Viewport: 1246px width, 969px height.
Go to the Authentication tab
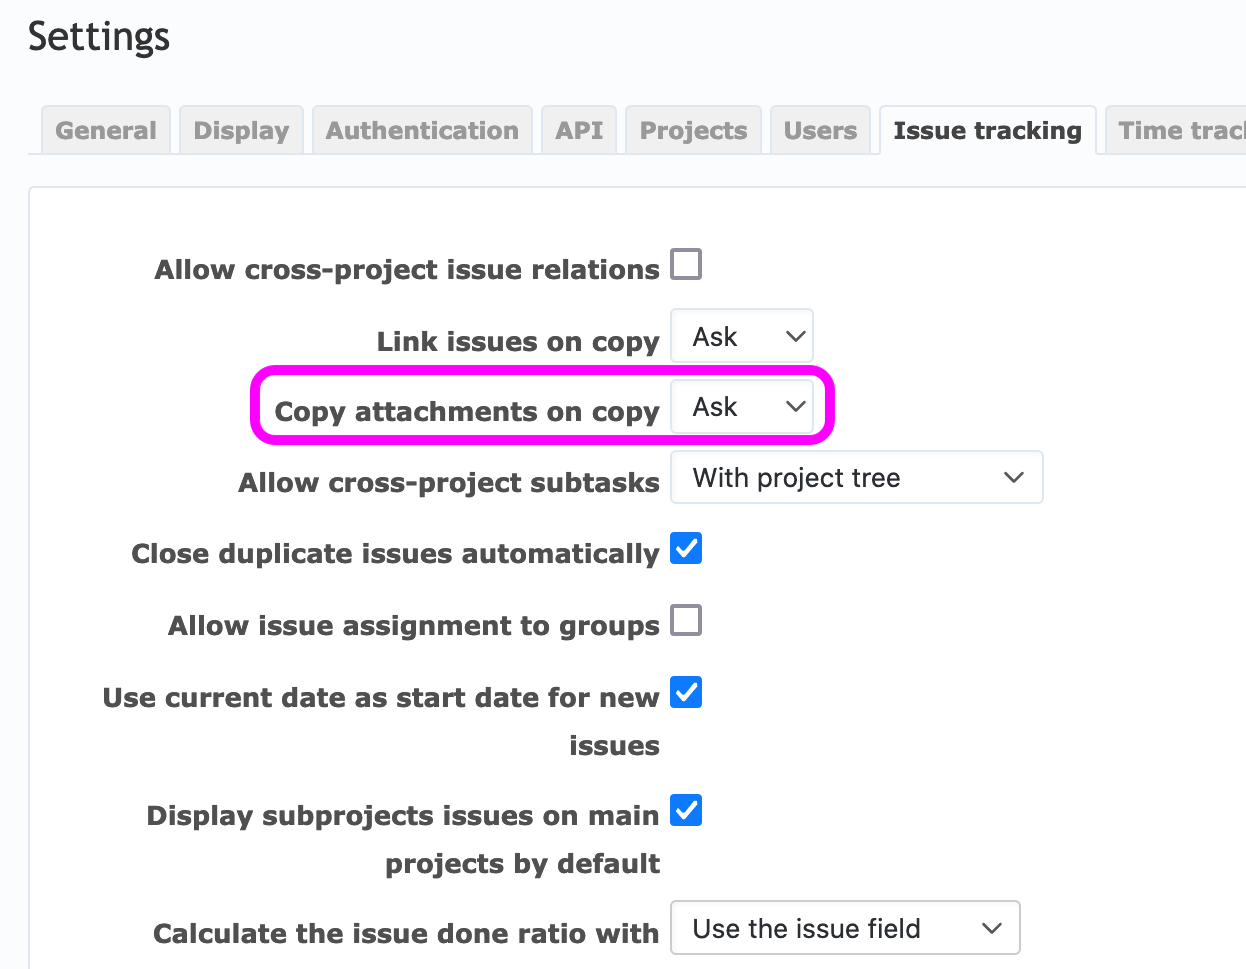coord(422,130)
